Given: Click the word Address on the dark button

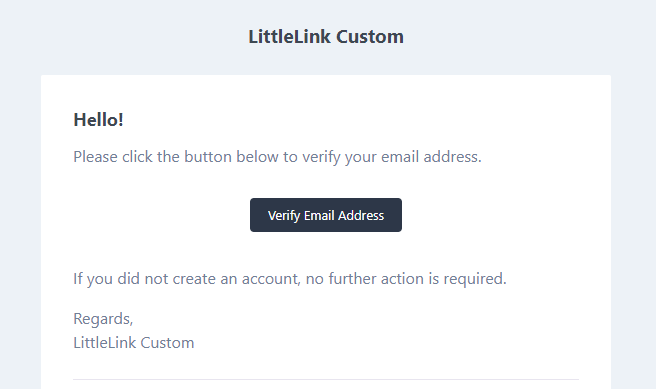Looking at the screenshot, I should (x=361, y=215).
